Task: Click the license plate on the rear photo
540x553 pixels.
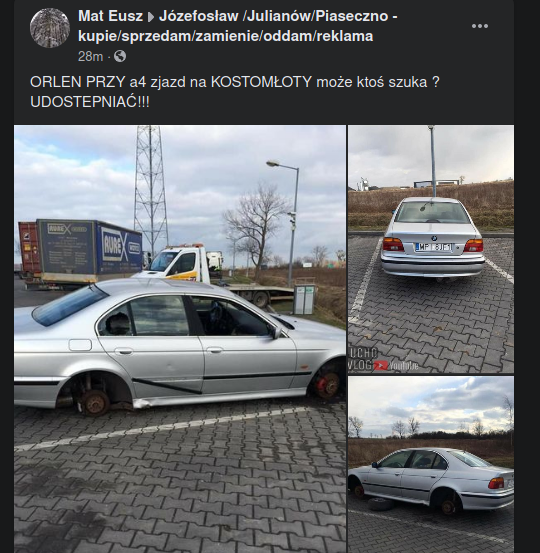Action: pos(433,247)
